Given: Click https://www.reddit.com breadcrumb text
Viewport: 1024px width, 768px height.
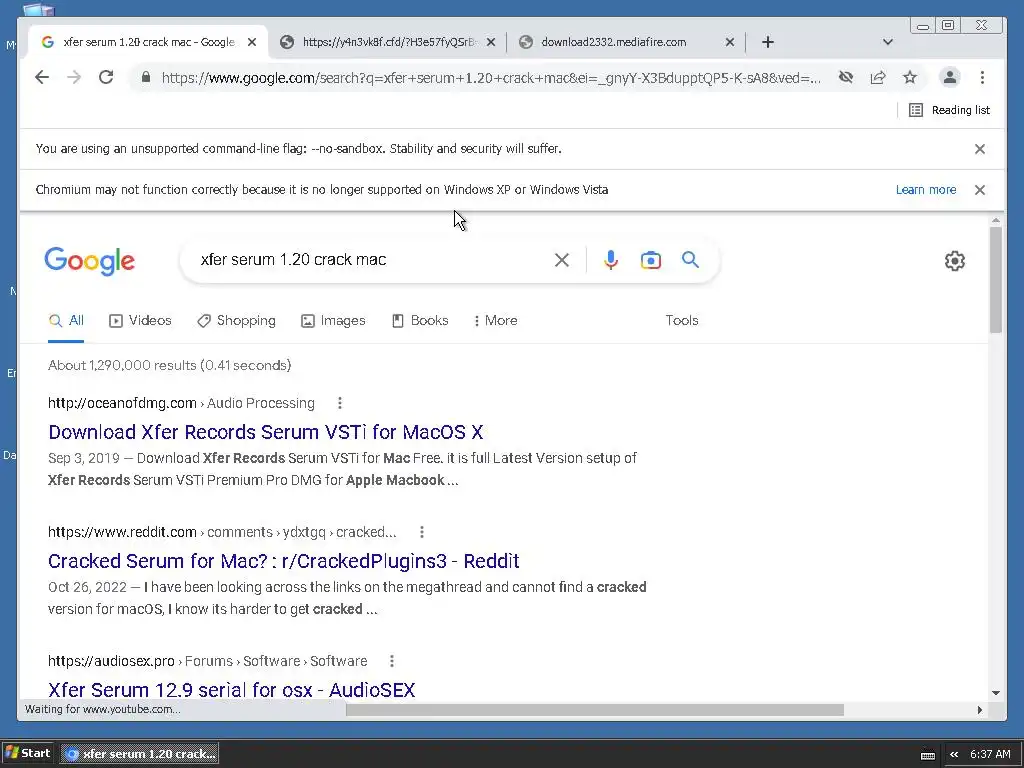Looking at the screenshot, I should pyautogui.click(x=122, y=532).
